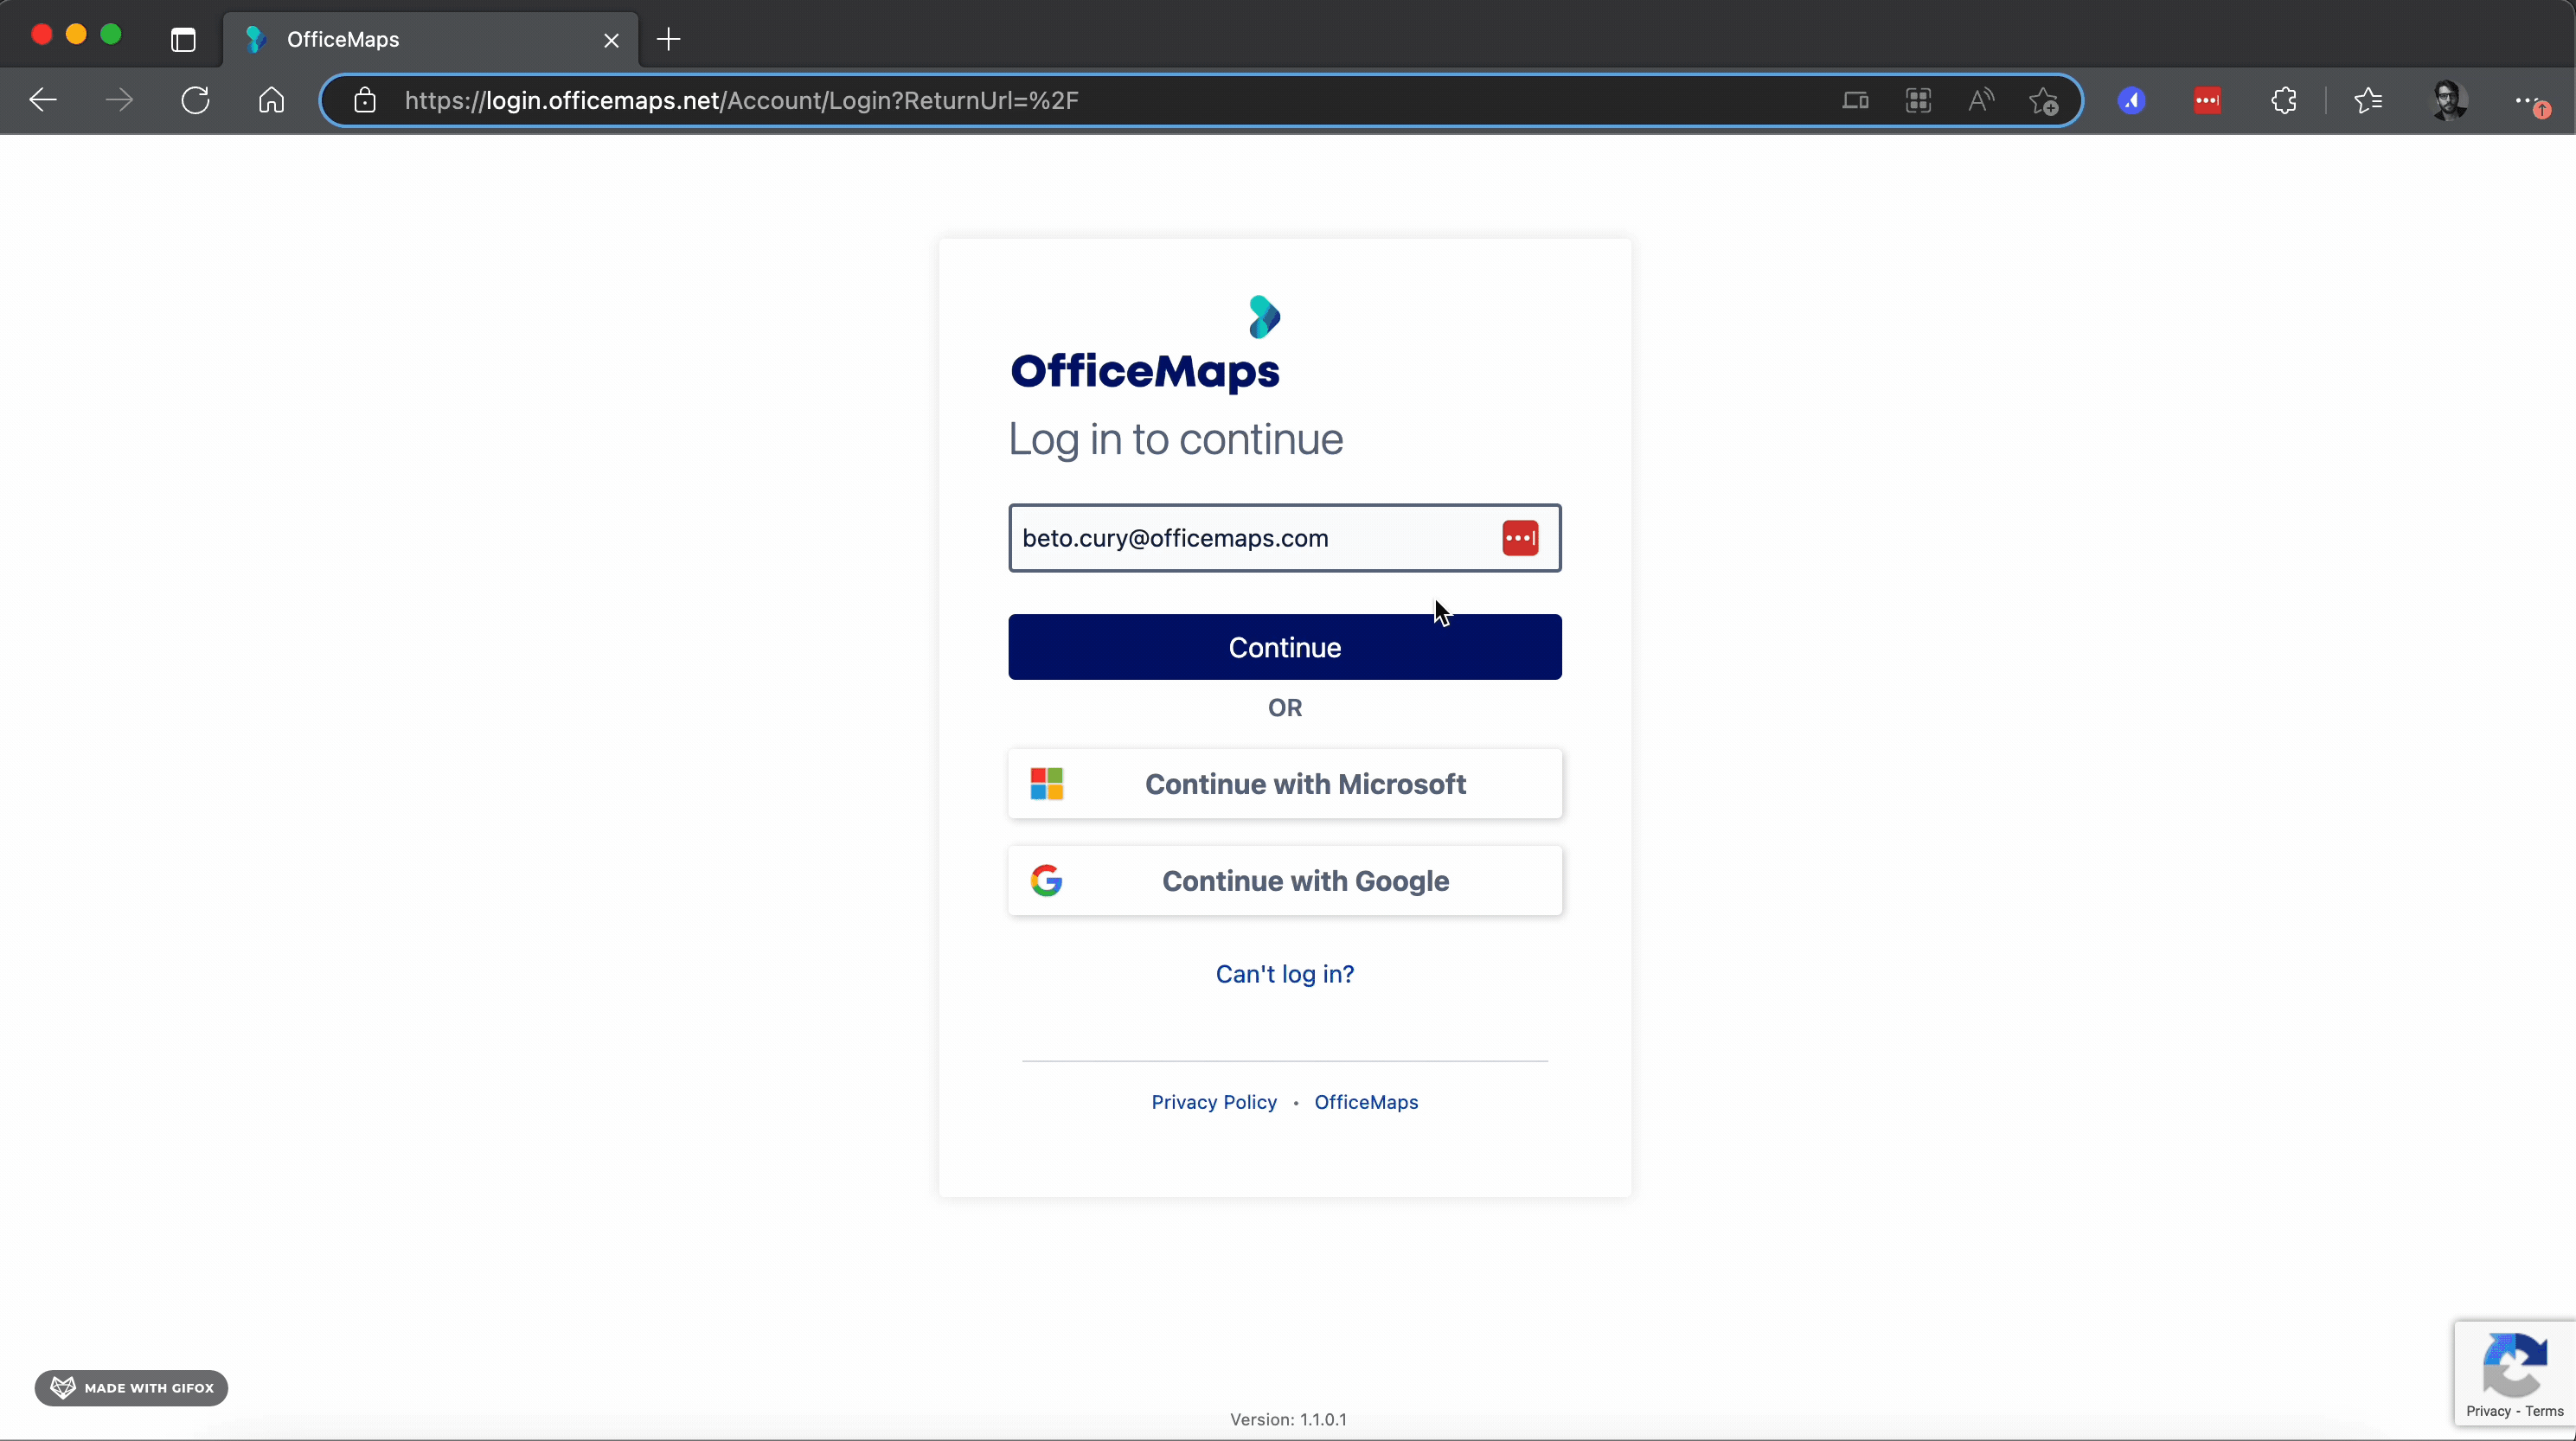Open the Privacy Policy link
Screen dimensions: 2576x1441
1214,1102
